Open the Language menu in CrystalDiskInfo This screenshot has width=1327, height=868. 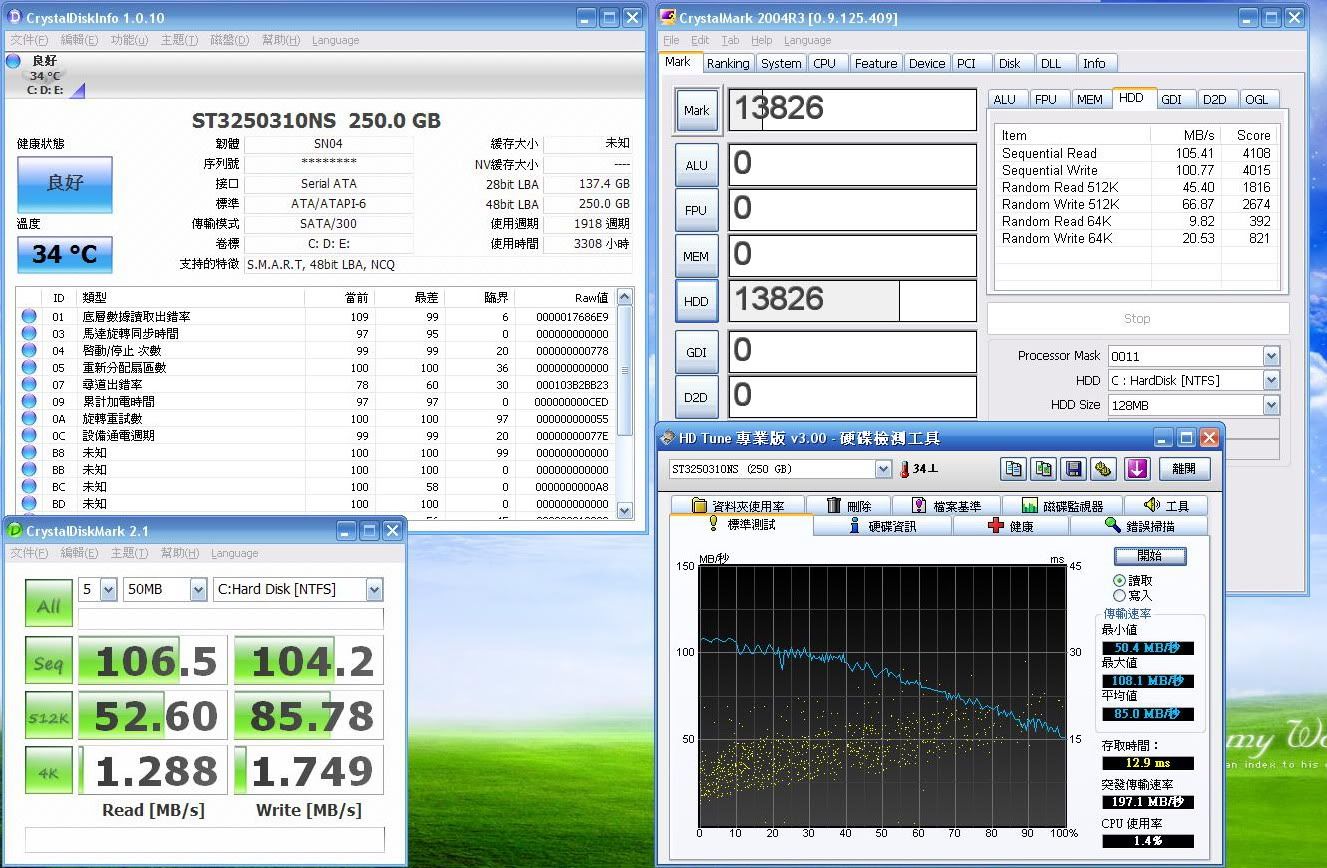(x=335, y=40)
